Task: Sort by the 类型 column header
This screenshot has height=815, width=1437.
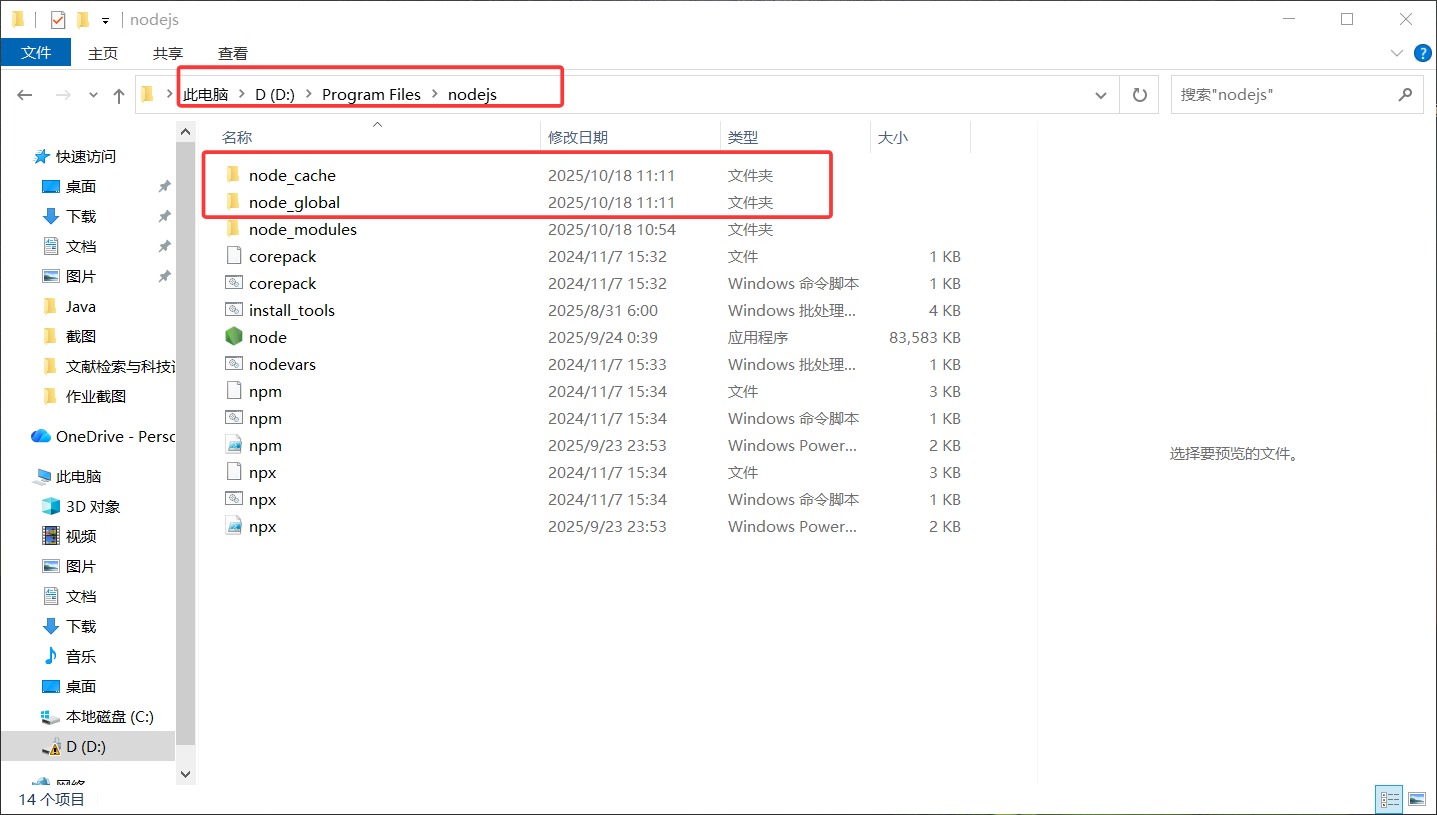Action: pos(743,137)
